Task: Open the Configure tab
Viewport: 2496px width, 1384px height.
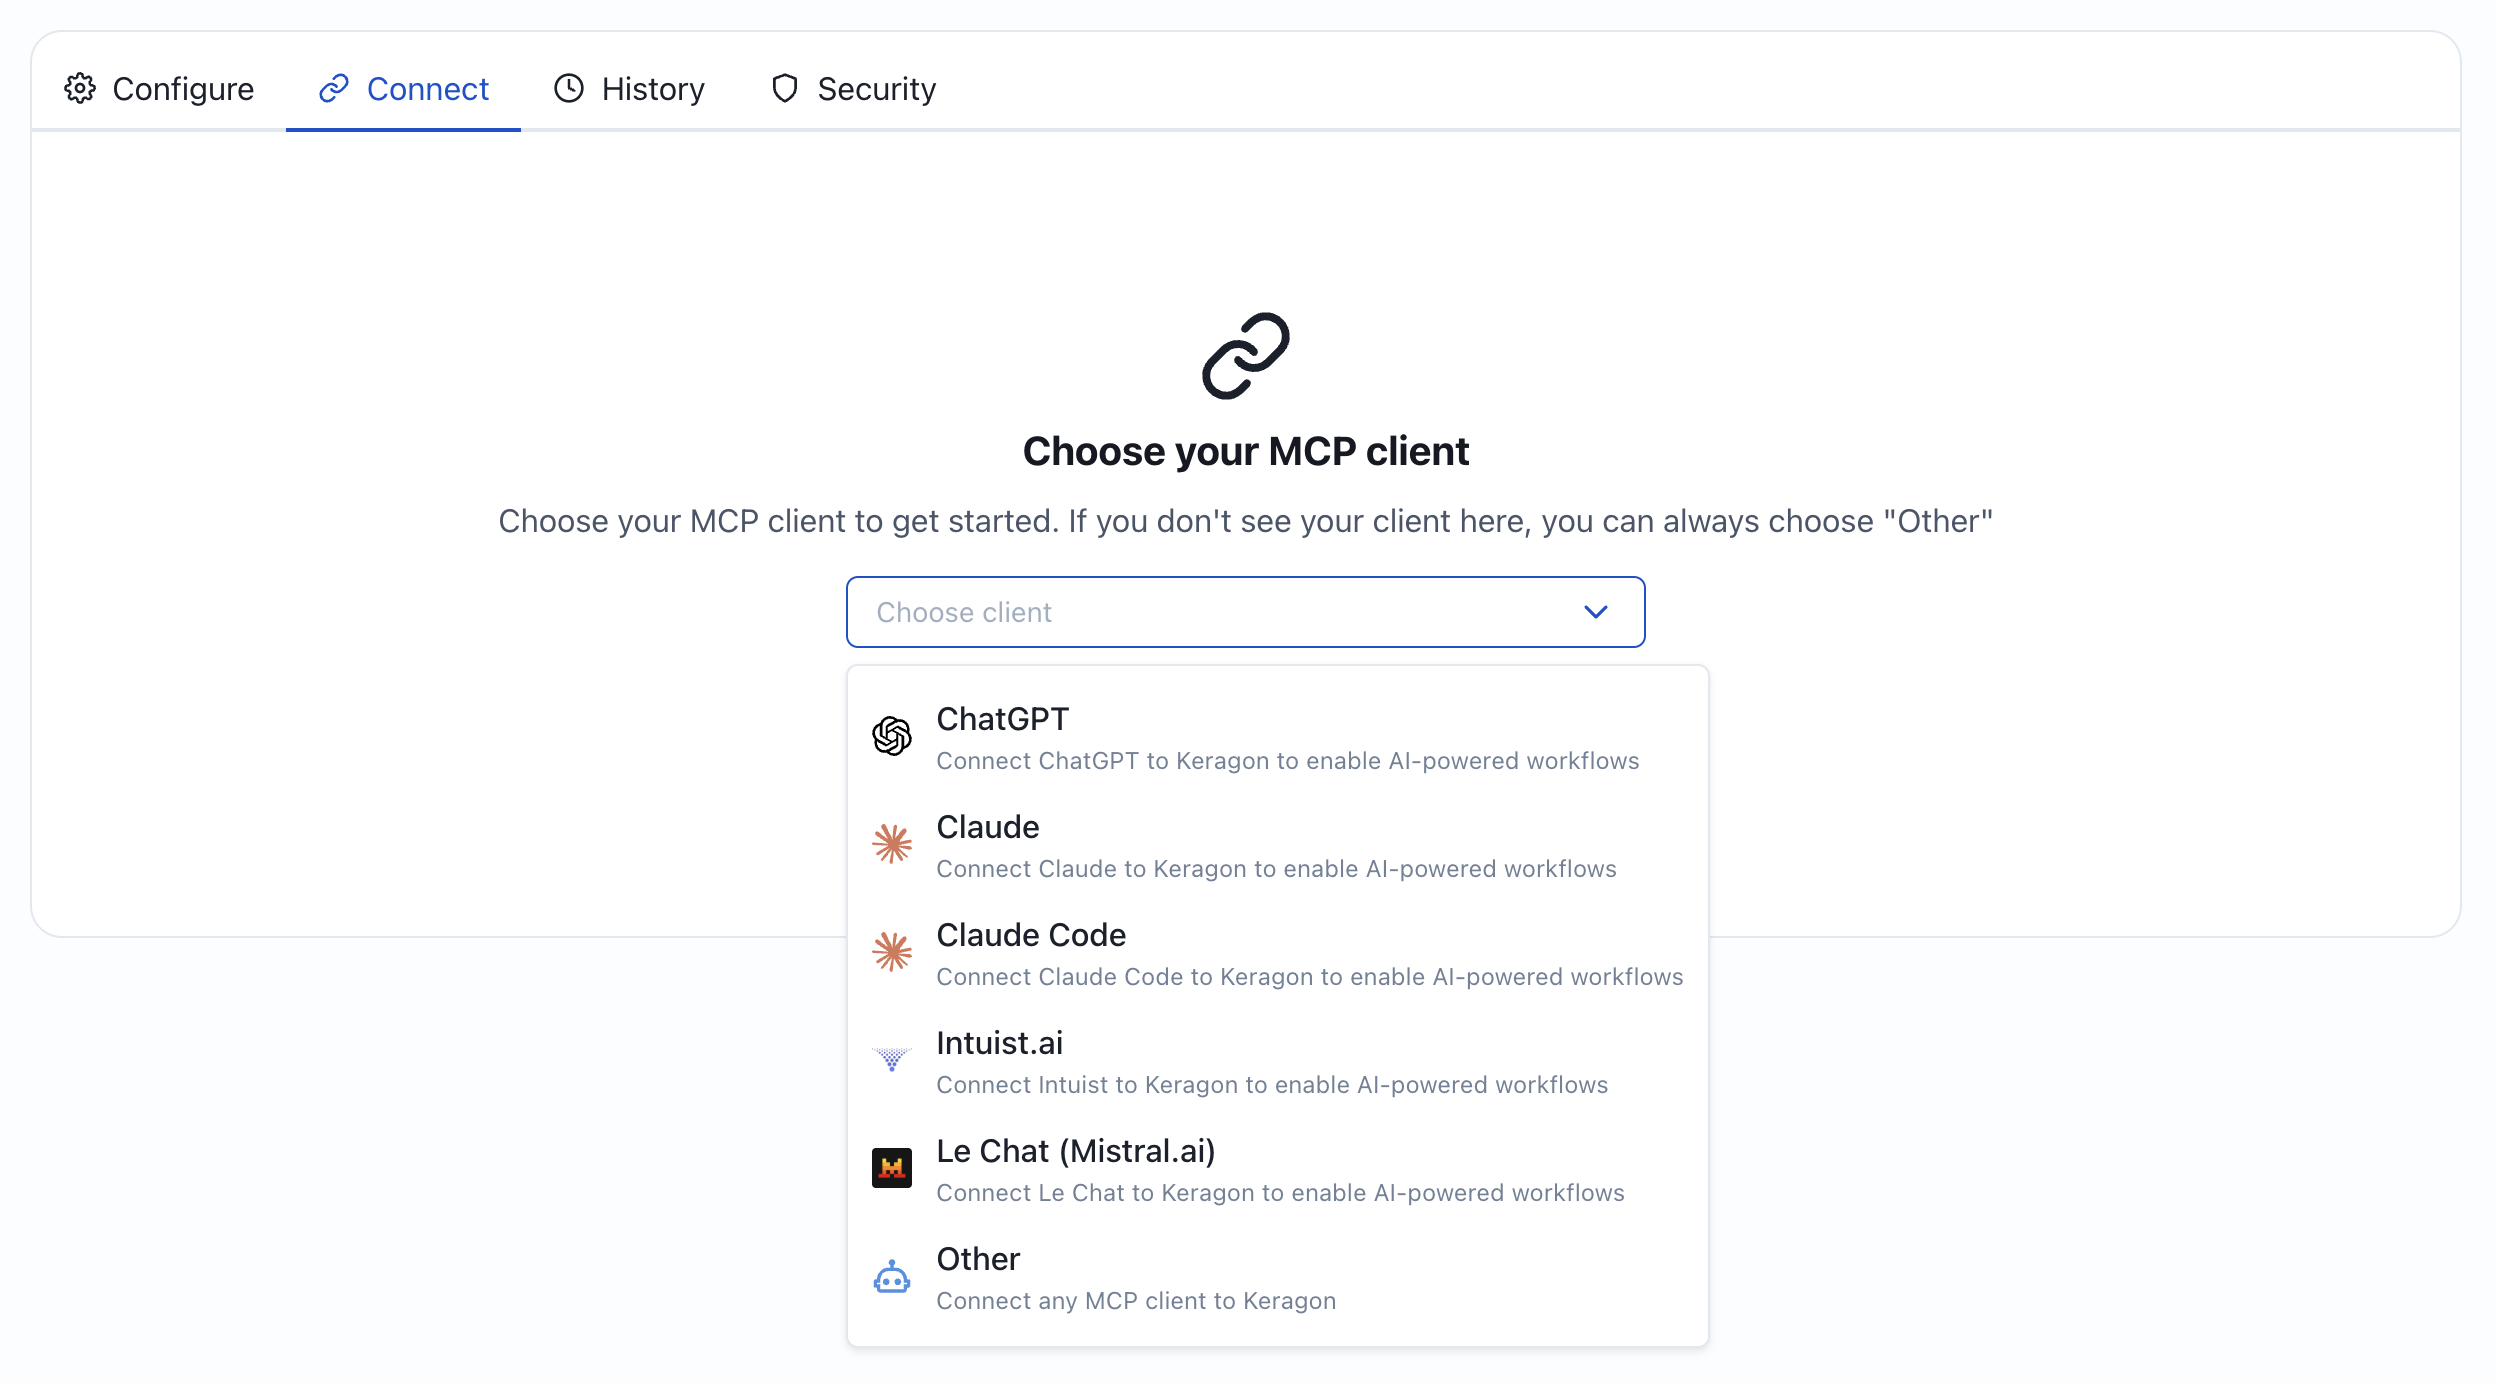Action: click(159, 89)
